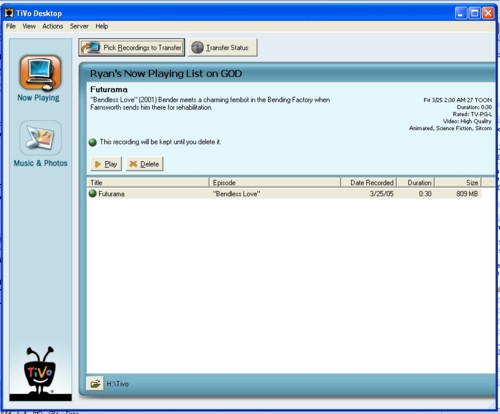Click green keep-until-delete indicator icon
The width and height of the screenshot is (500, 414).
click(93, 142)
